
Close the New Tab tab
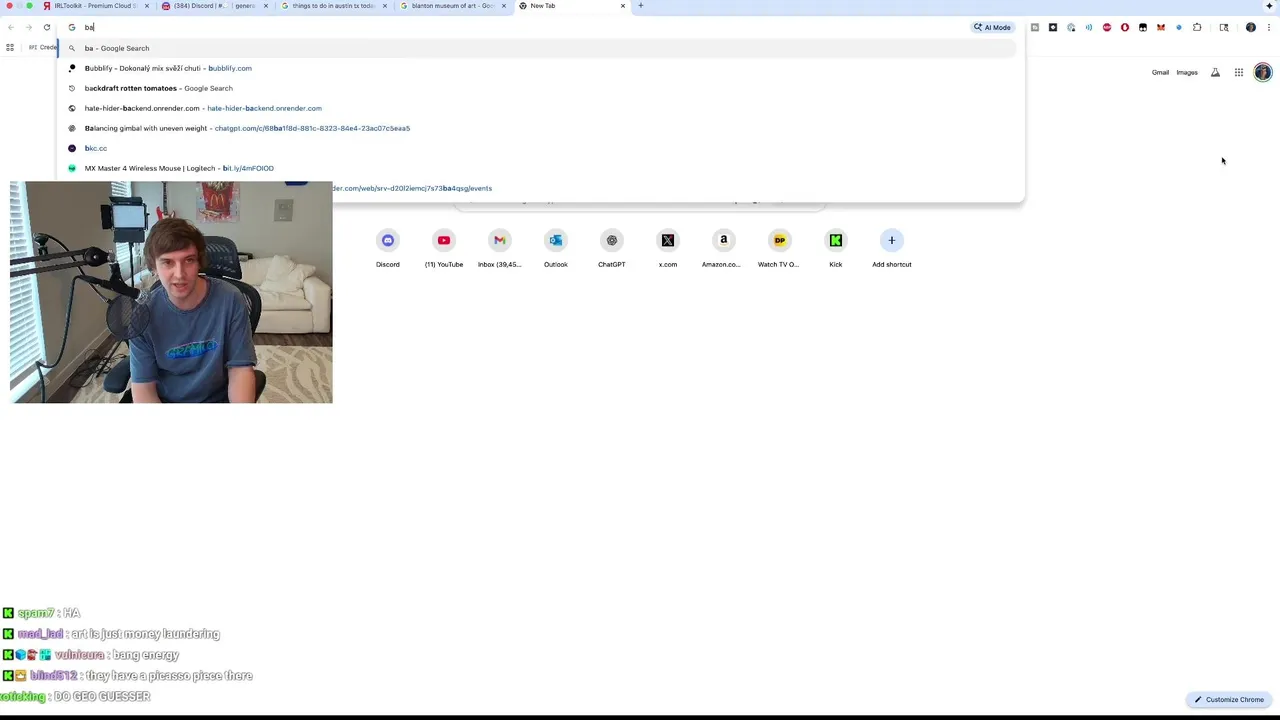[623, 6]
